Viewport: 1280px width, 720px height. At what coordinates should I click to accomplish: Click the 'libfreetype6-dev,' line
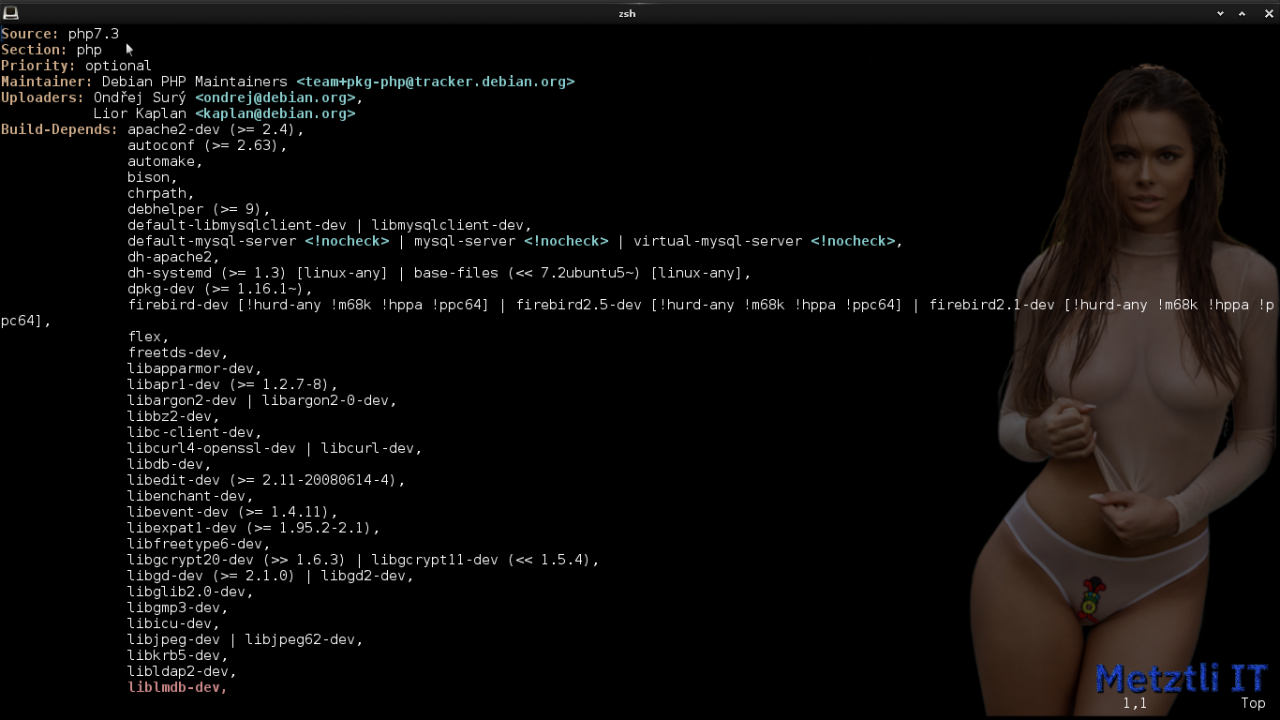199,546
